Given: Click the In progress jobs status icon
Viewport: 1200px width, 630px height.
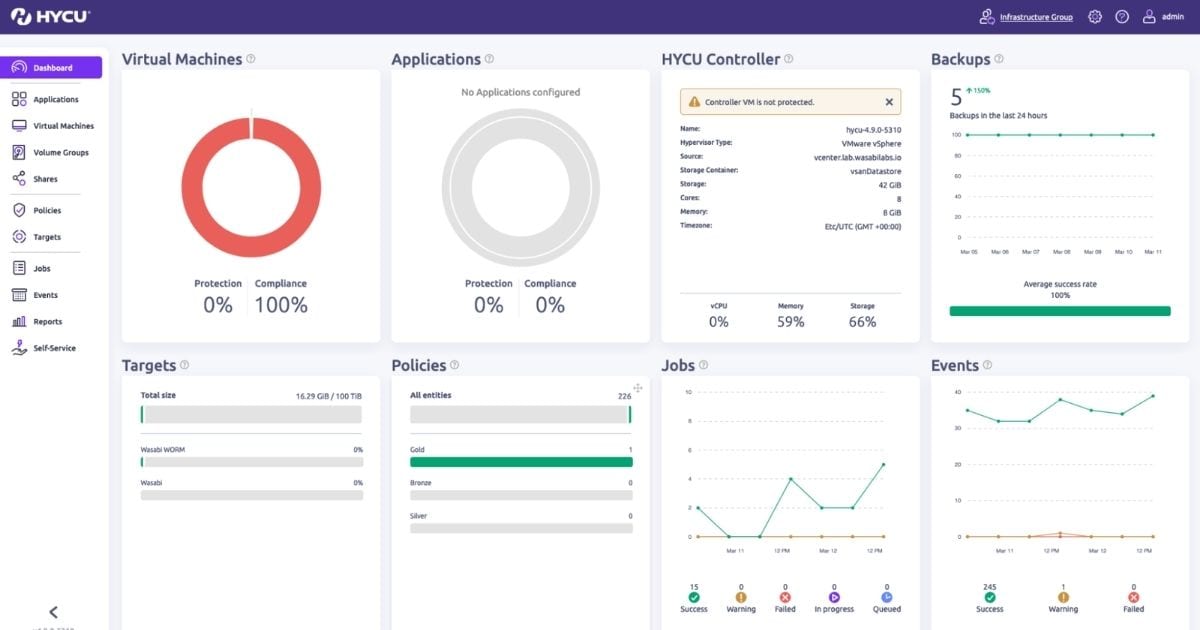Looking at the screenshot, I should [834, 597].
